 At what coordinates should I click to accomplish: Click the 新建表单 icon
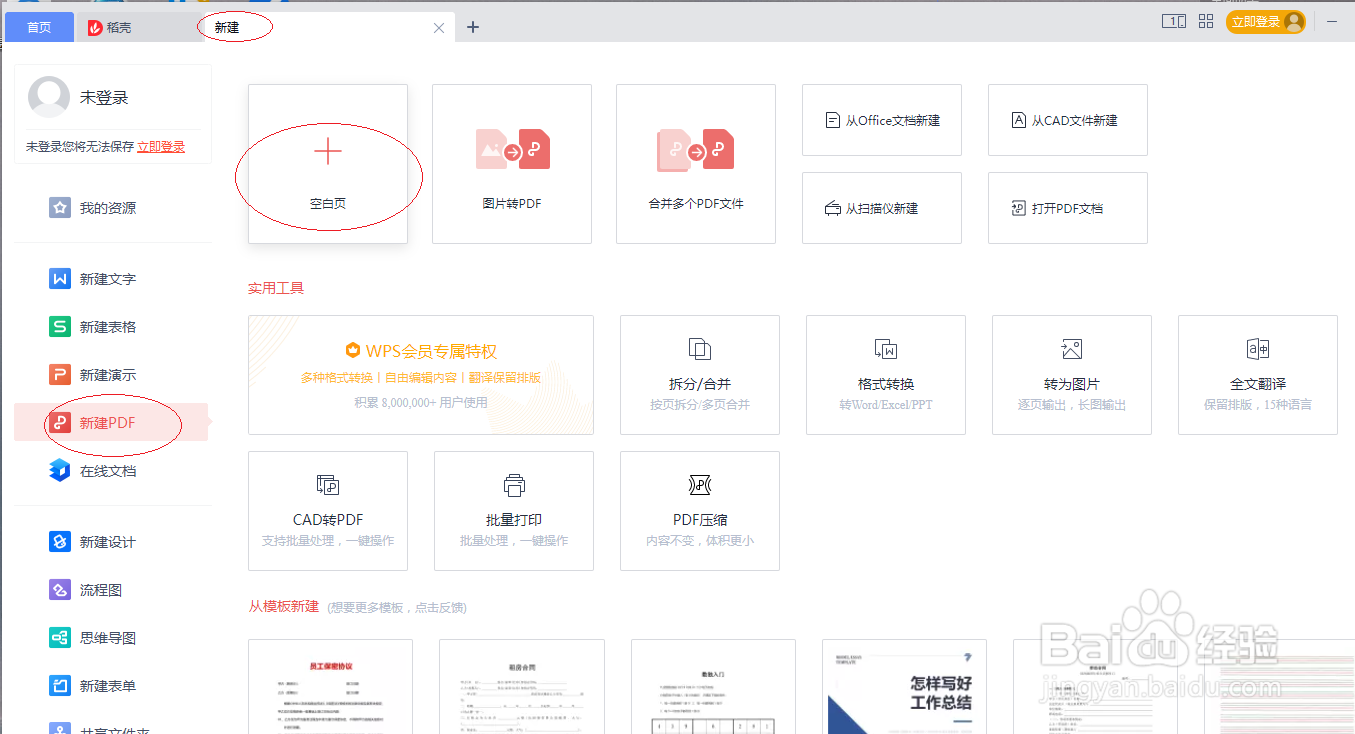[x=60, y=686]
